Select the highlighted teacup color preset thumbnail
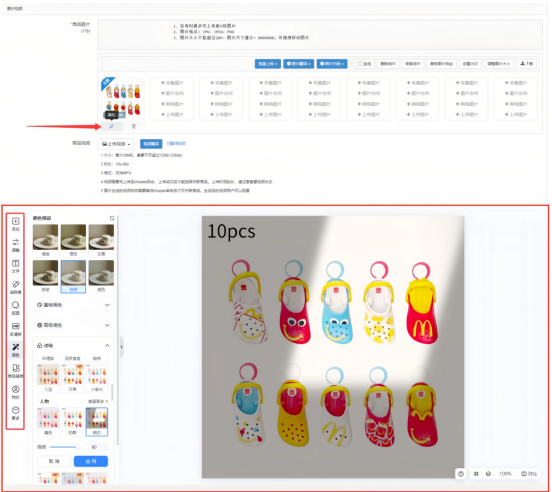Viewport: 552px width, 492px height. (x=73, y=276)
